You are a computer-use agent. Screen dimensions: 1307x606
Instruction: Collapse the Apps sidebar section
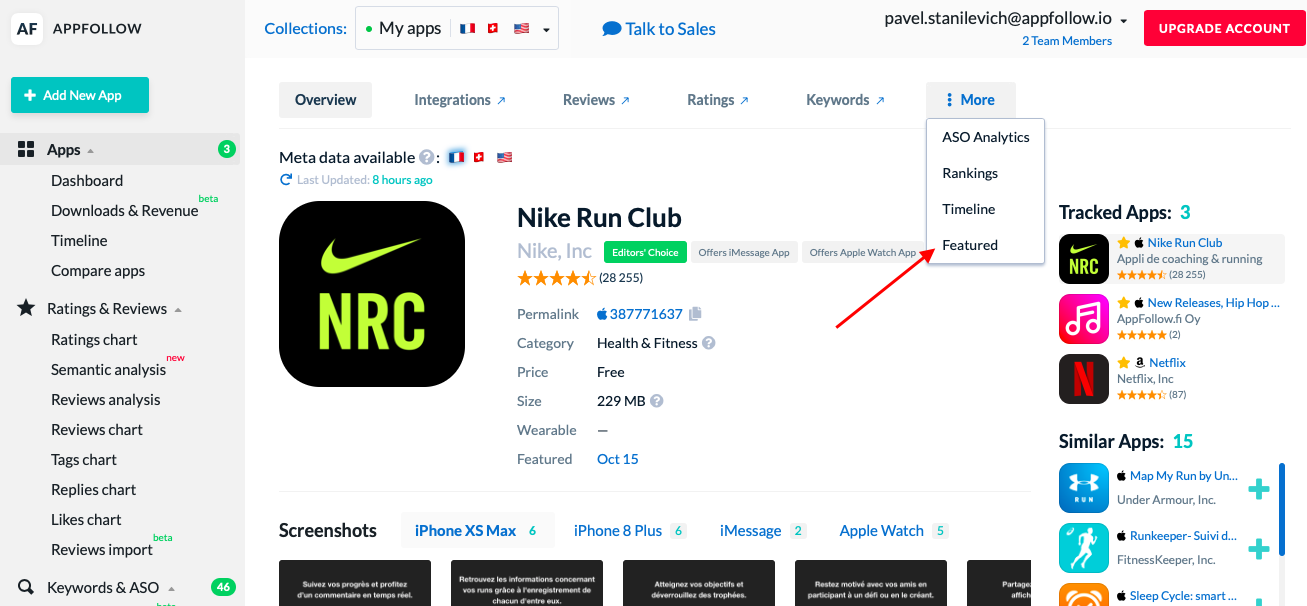91,151
